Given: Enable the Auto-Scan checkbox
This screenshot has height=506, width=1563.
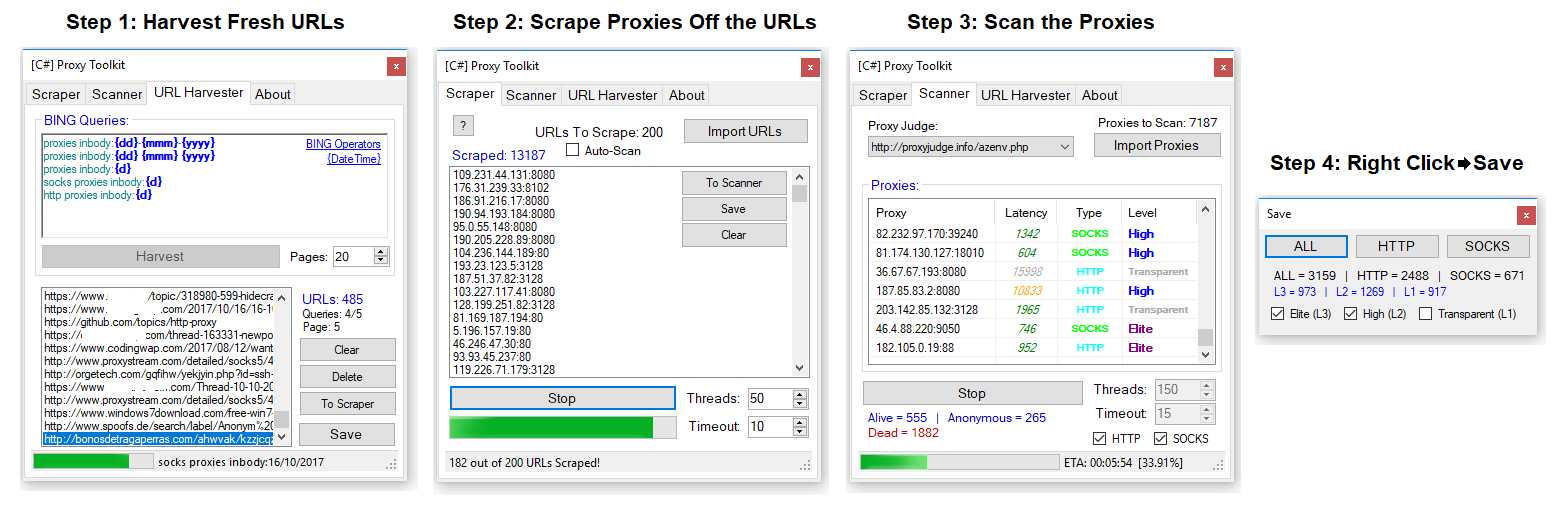Looking at the screenshot, I should [x=573, y=151].
